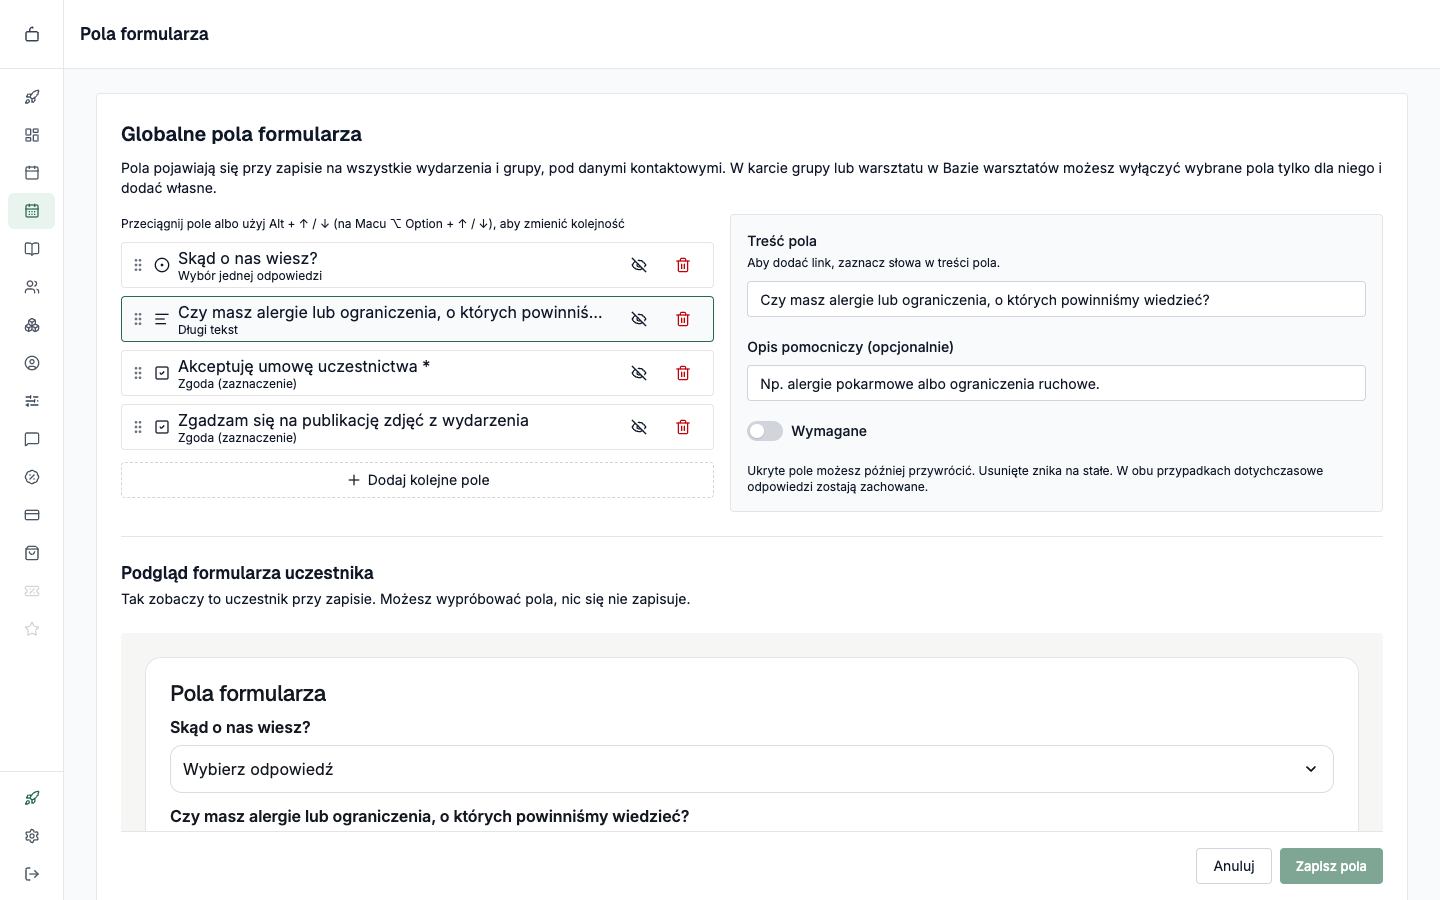Select the 'Czy masz alergie lub ograniczenia' field row
The width and height of the screenshot is (1440, 900).
(x=417, y=319)
